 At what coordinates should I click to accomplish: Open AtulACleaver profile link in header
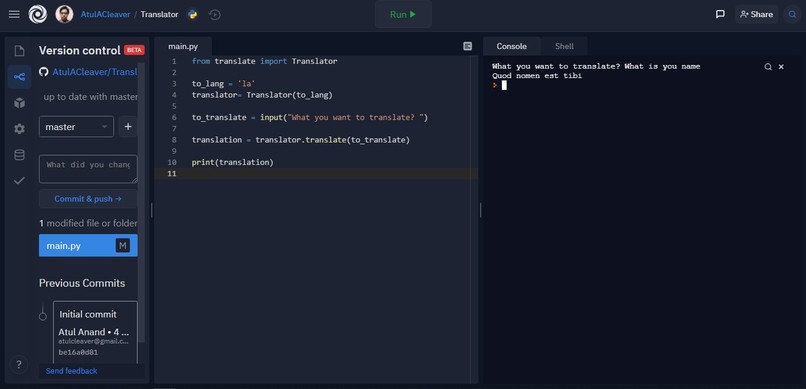click(104, 14)
